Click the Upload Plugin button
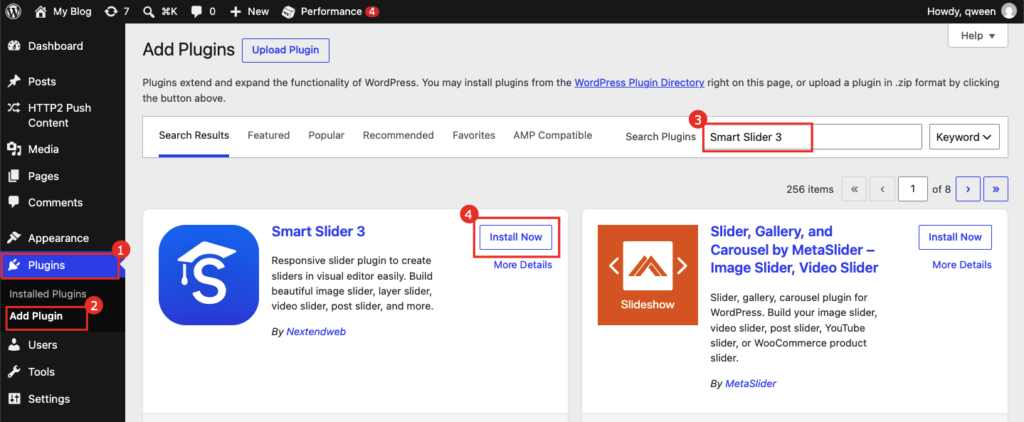This screenshot has width=1024, height=422. [x=285, y=50]
